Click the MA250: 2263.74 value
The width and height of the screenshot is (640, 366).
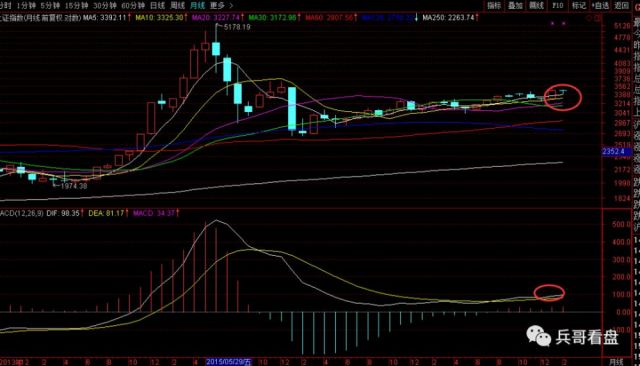pos(450,18)
